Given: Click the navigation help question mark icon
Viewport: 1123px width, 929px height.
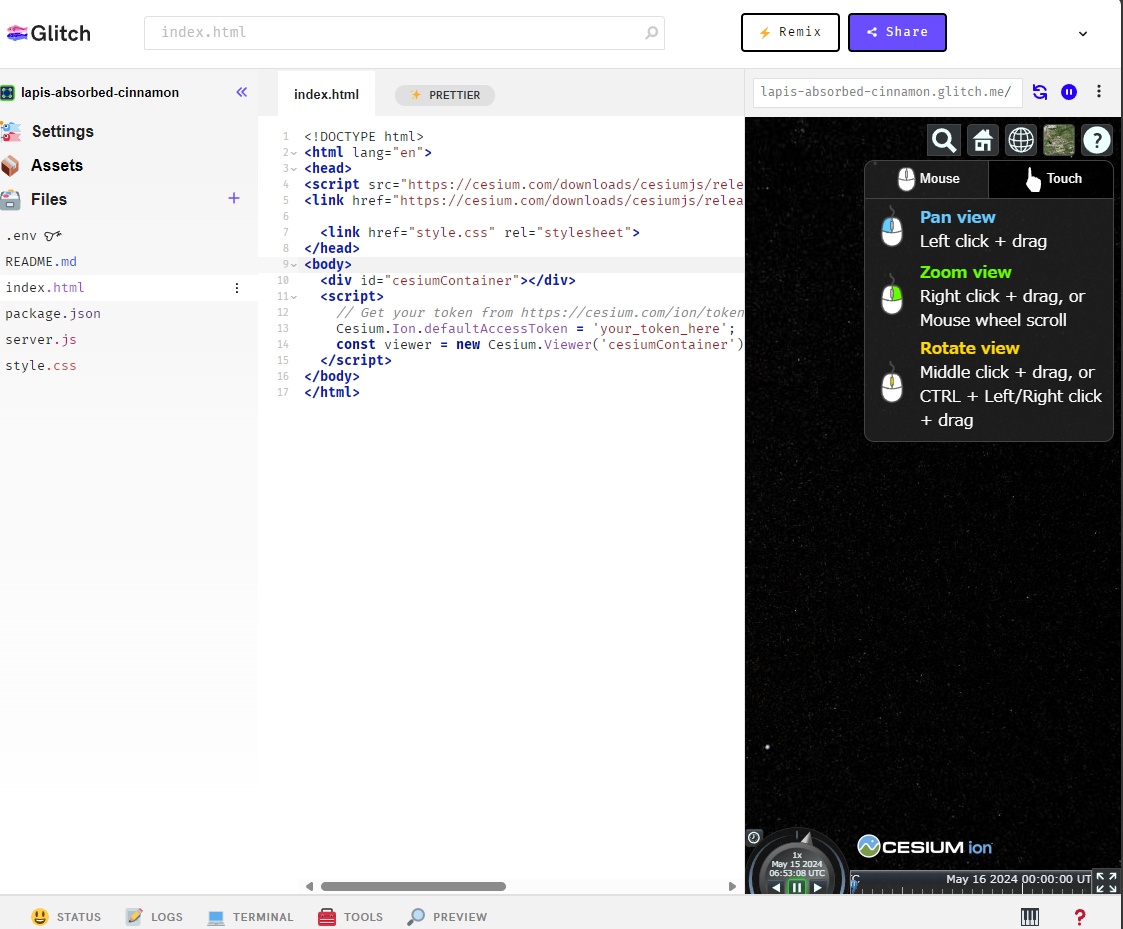Looking at the screenshot, I should 1097,140.
